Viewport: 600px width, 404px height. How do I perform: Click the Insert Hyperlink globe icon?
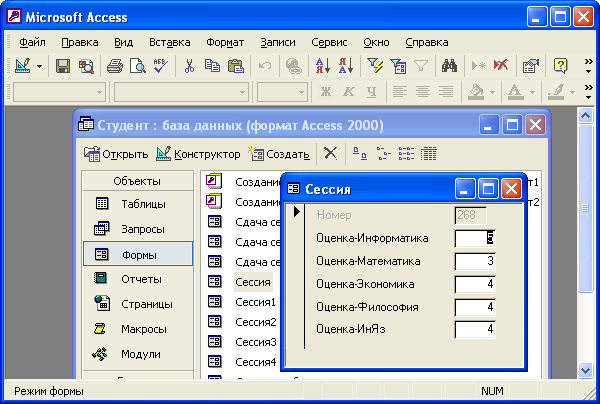(293, 66)
